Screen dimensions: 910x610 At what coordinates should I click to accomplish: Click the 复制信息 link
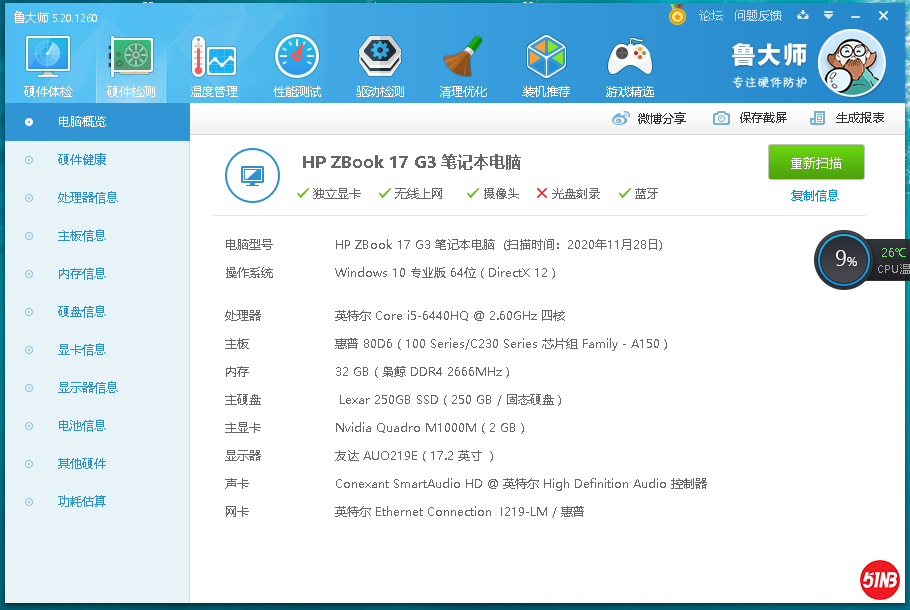click(x=814, y=196)
